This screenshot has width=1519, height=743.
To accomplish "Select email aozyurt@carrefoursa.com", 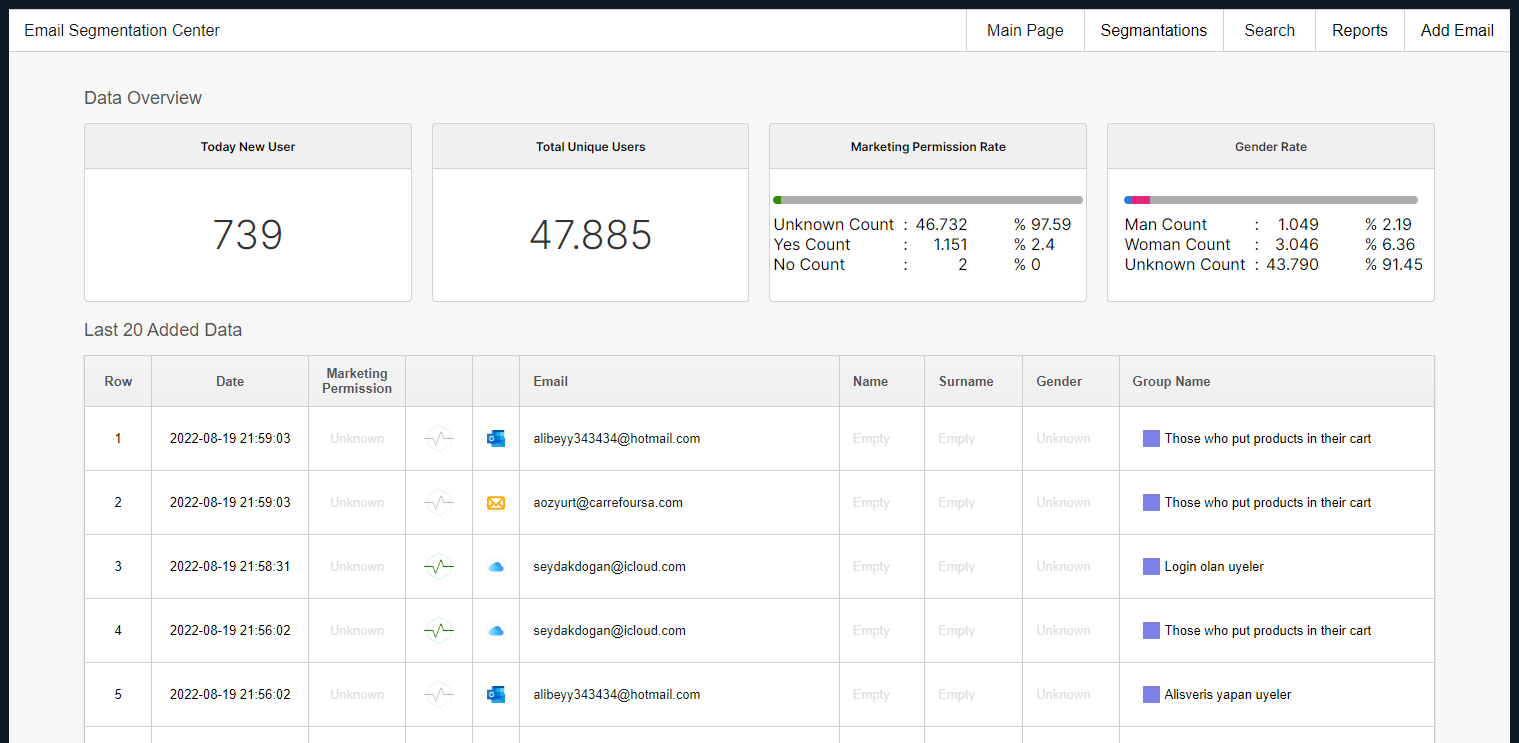I will 608,503.
